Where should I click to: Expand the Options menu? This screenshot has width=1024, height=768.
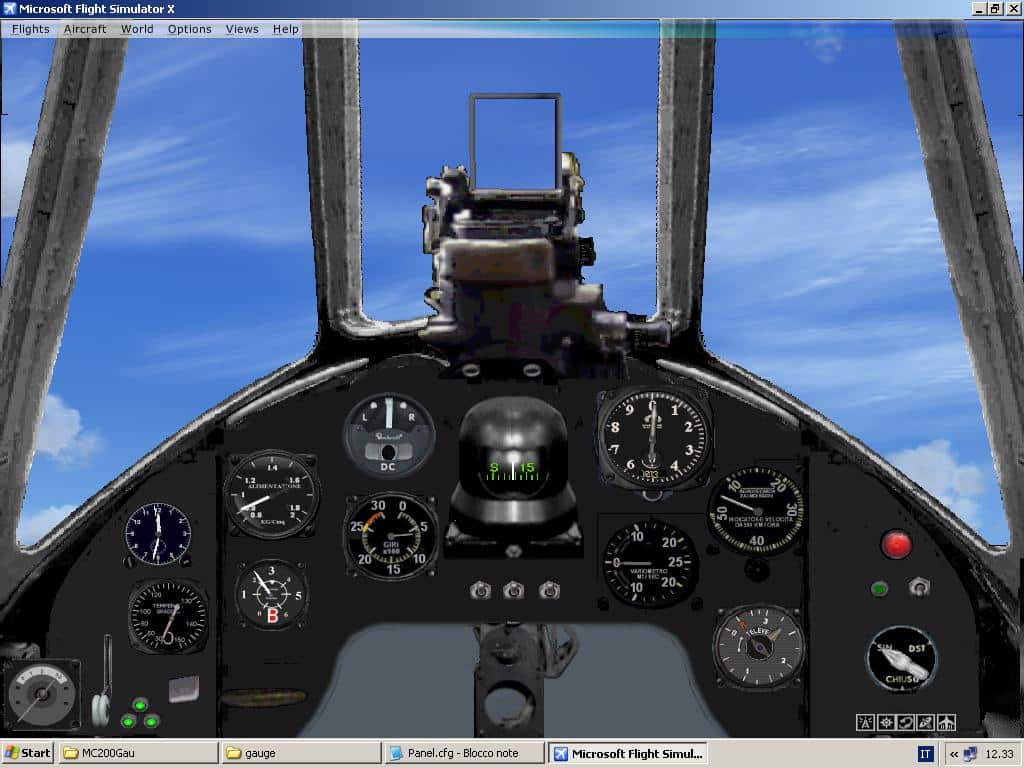[x=189, y=29]
